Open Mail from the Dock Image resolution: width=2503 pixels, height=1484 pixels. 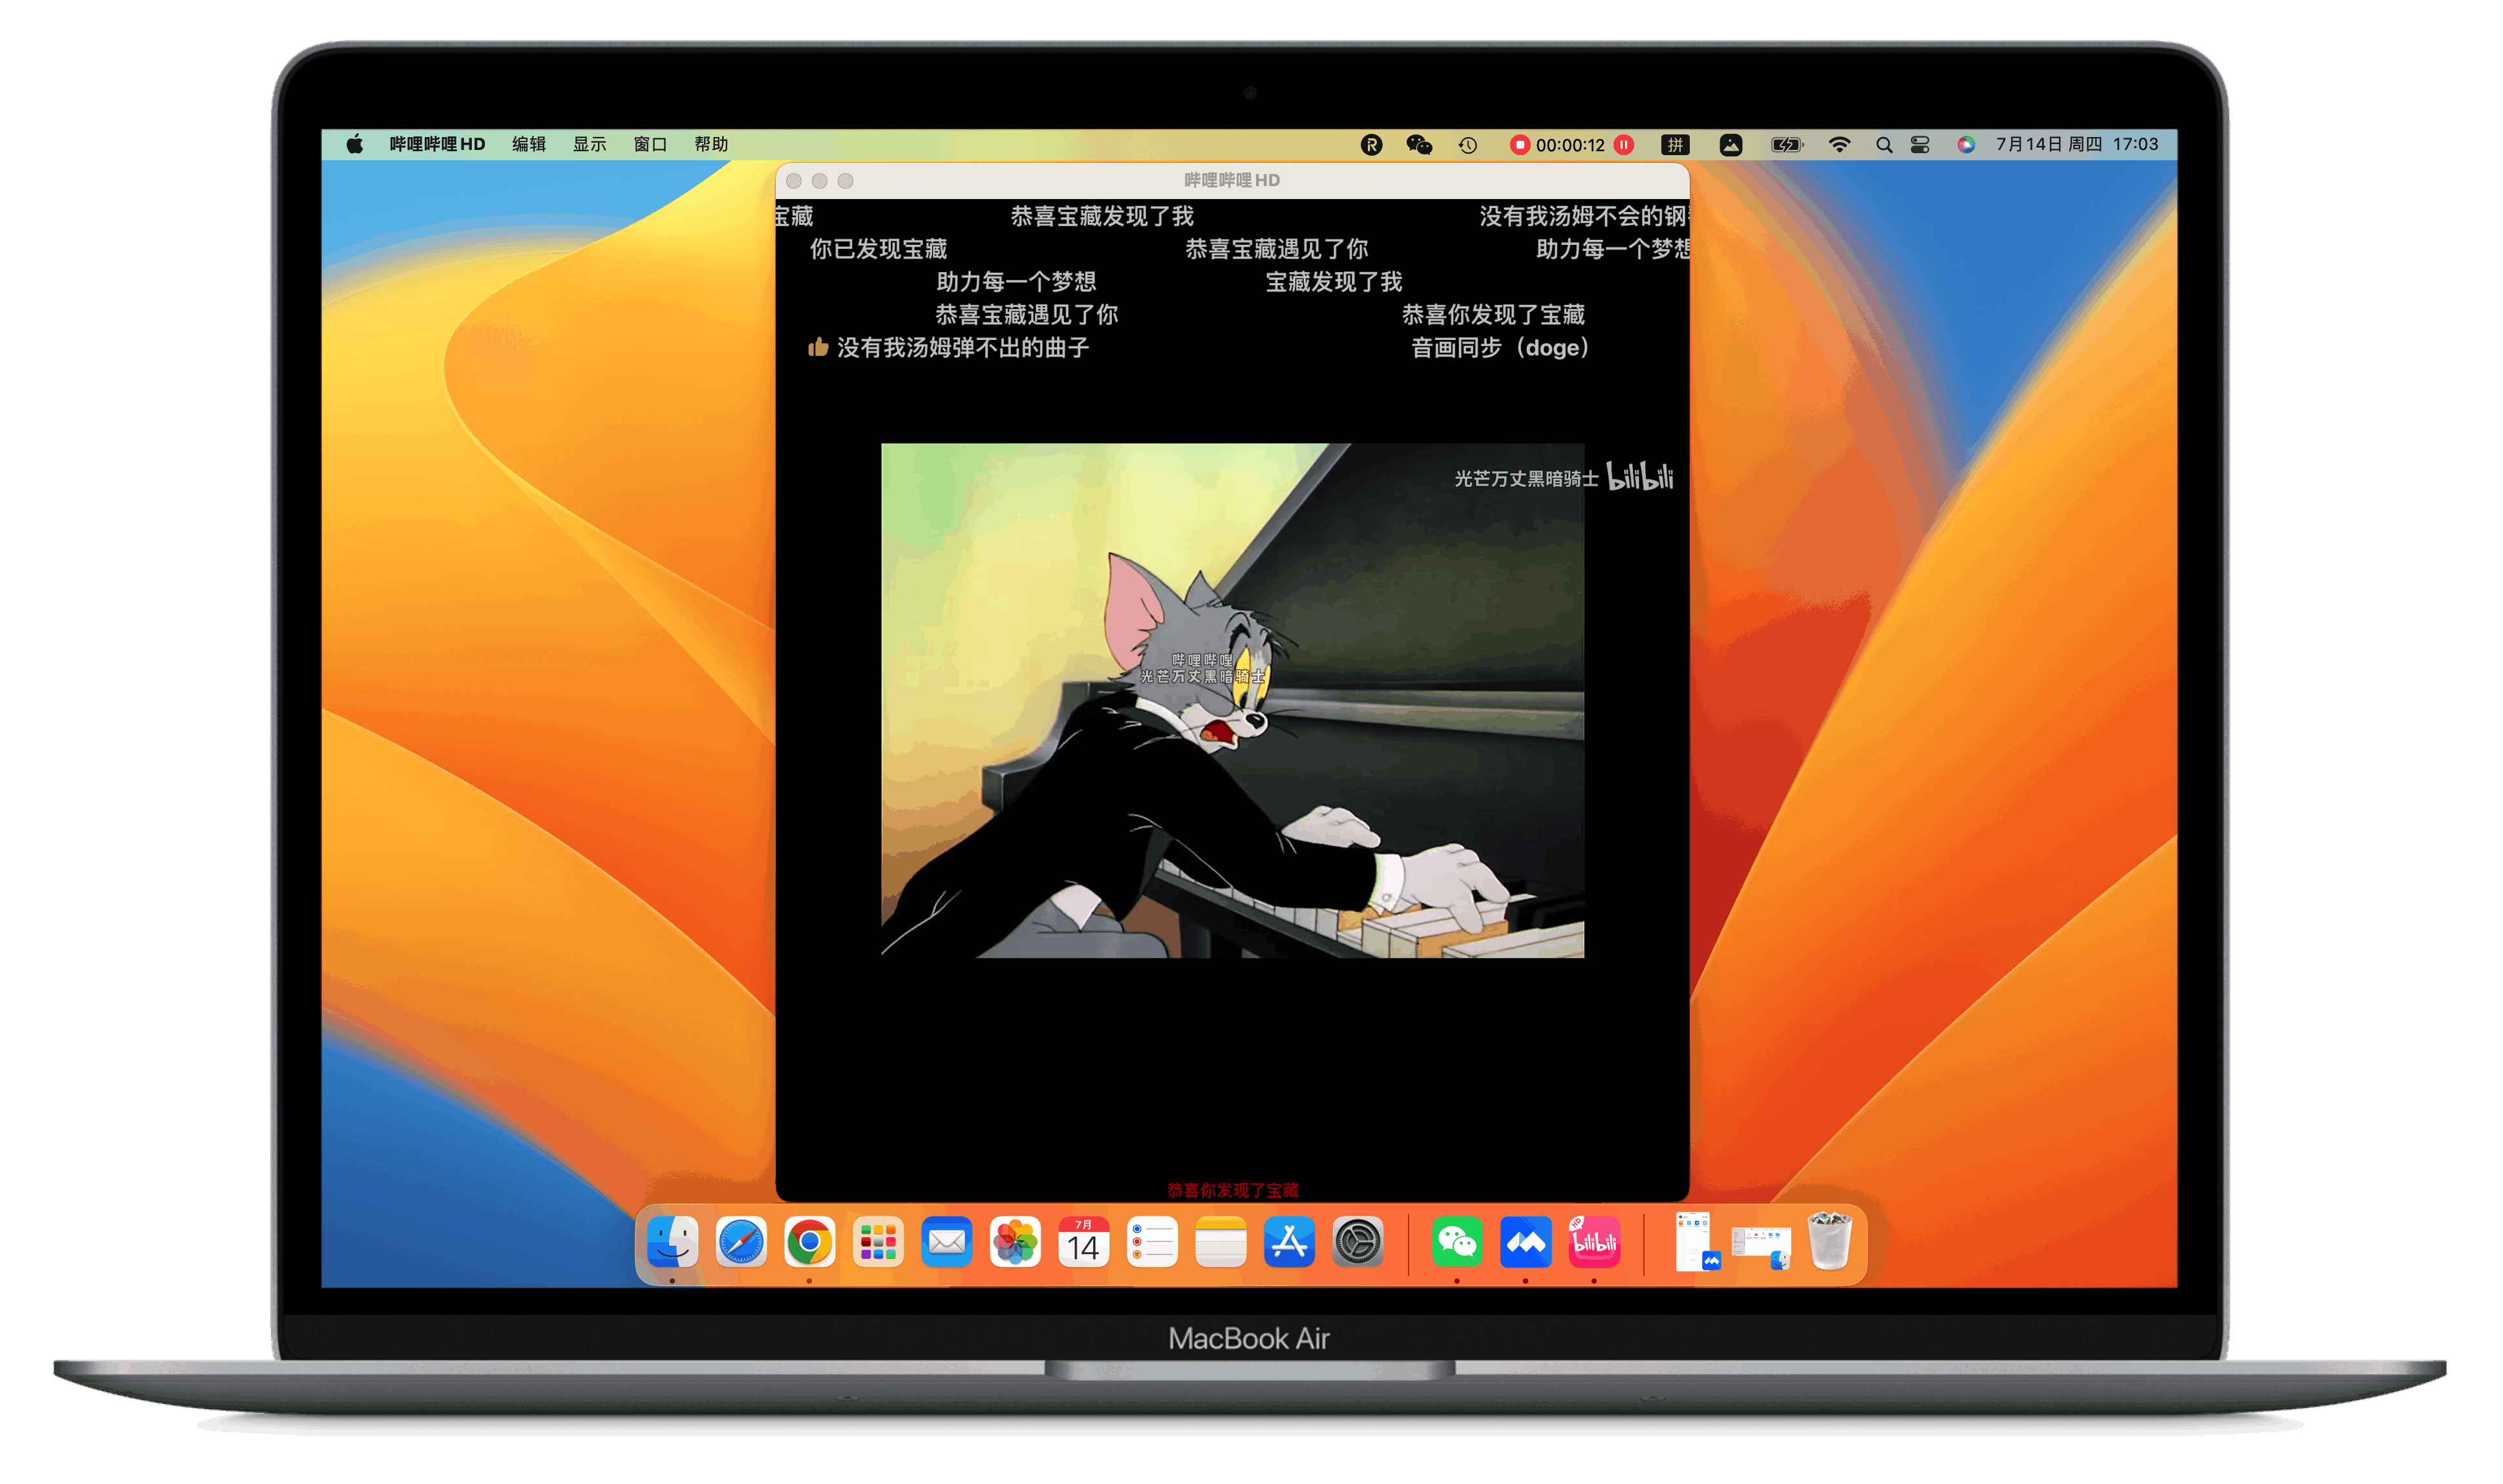point(947,1243)
